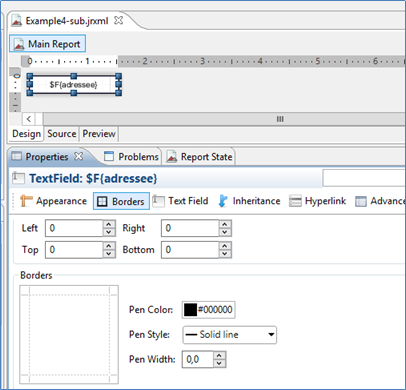This screenshot has height=390, width=406.
Task: Decrease the Bottom padding value
Action: [x=225, y=254]
